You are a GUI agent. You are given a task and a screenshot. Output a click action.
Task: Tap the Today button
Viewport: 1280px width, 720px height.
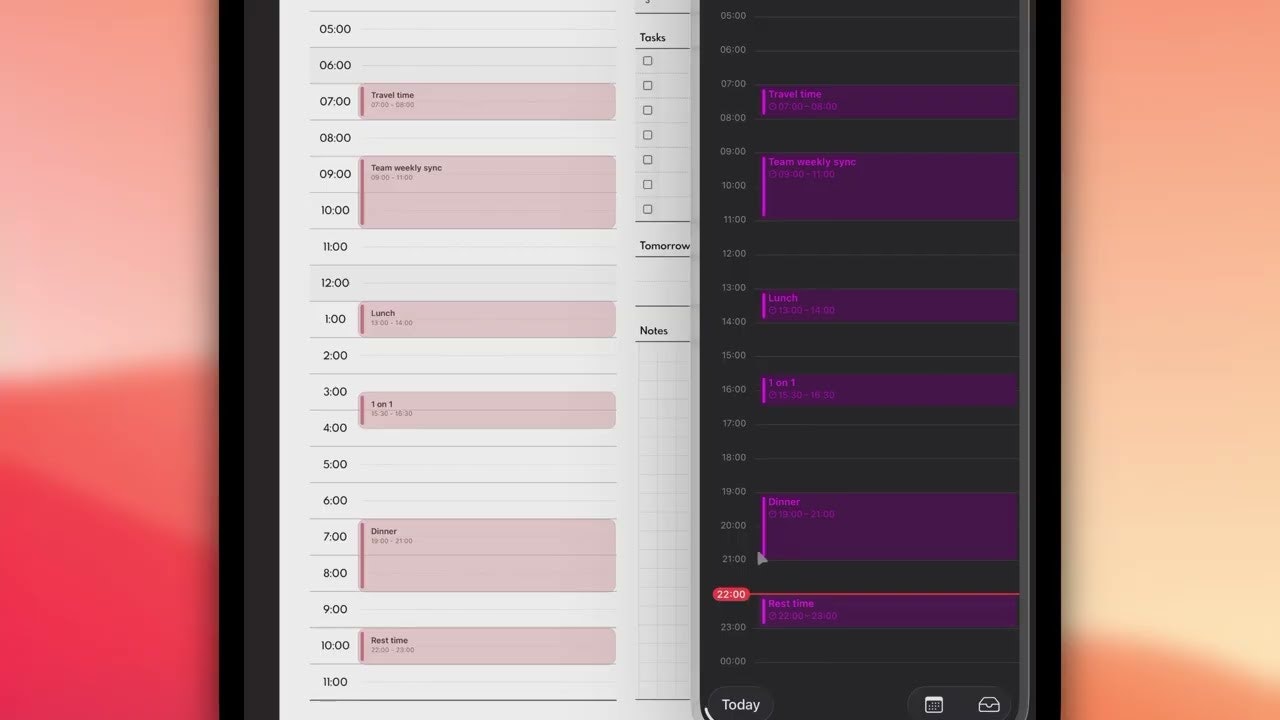point(740,704)
